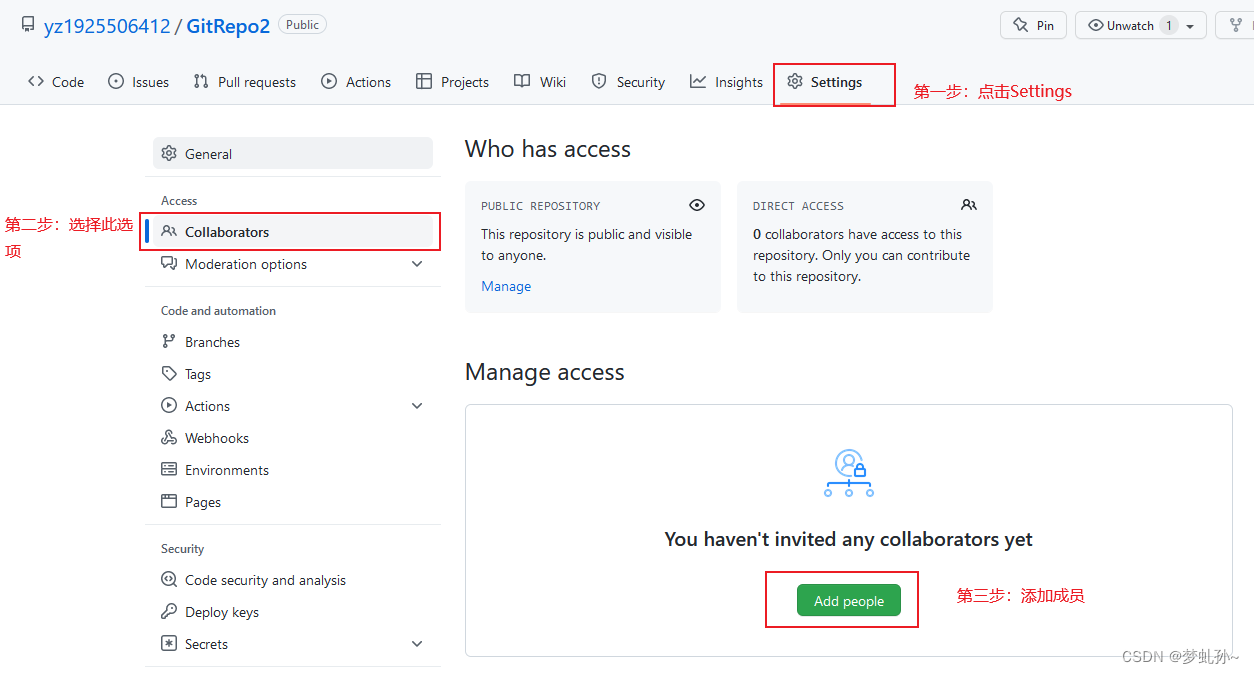
Task: Open Tags settings
Action: pyautogui.click(x=293, y=374)
